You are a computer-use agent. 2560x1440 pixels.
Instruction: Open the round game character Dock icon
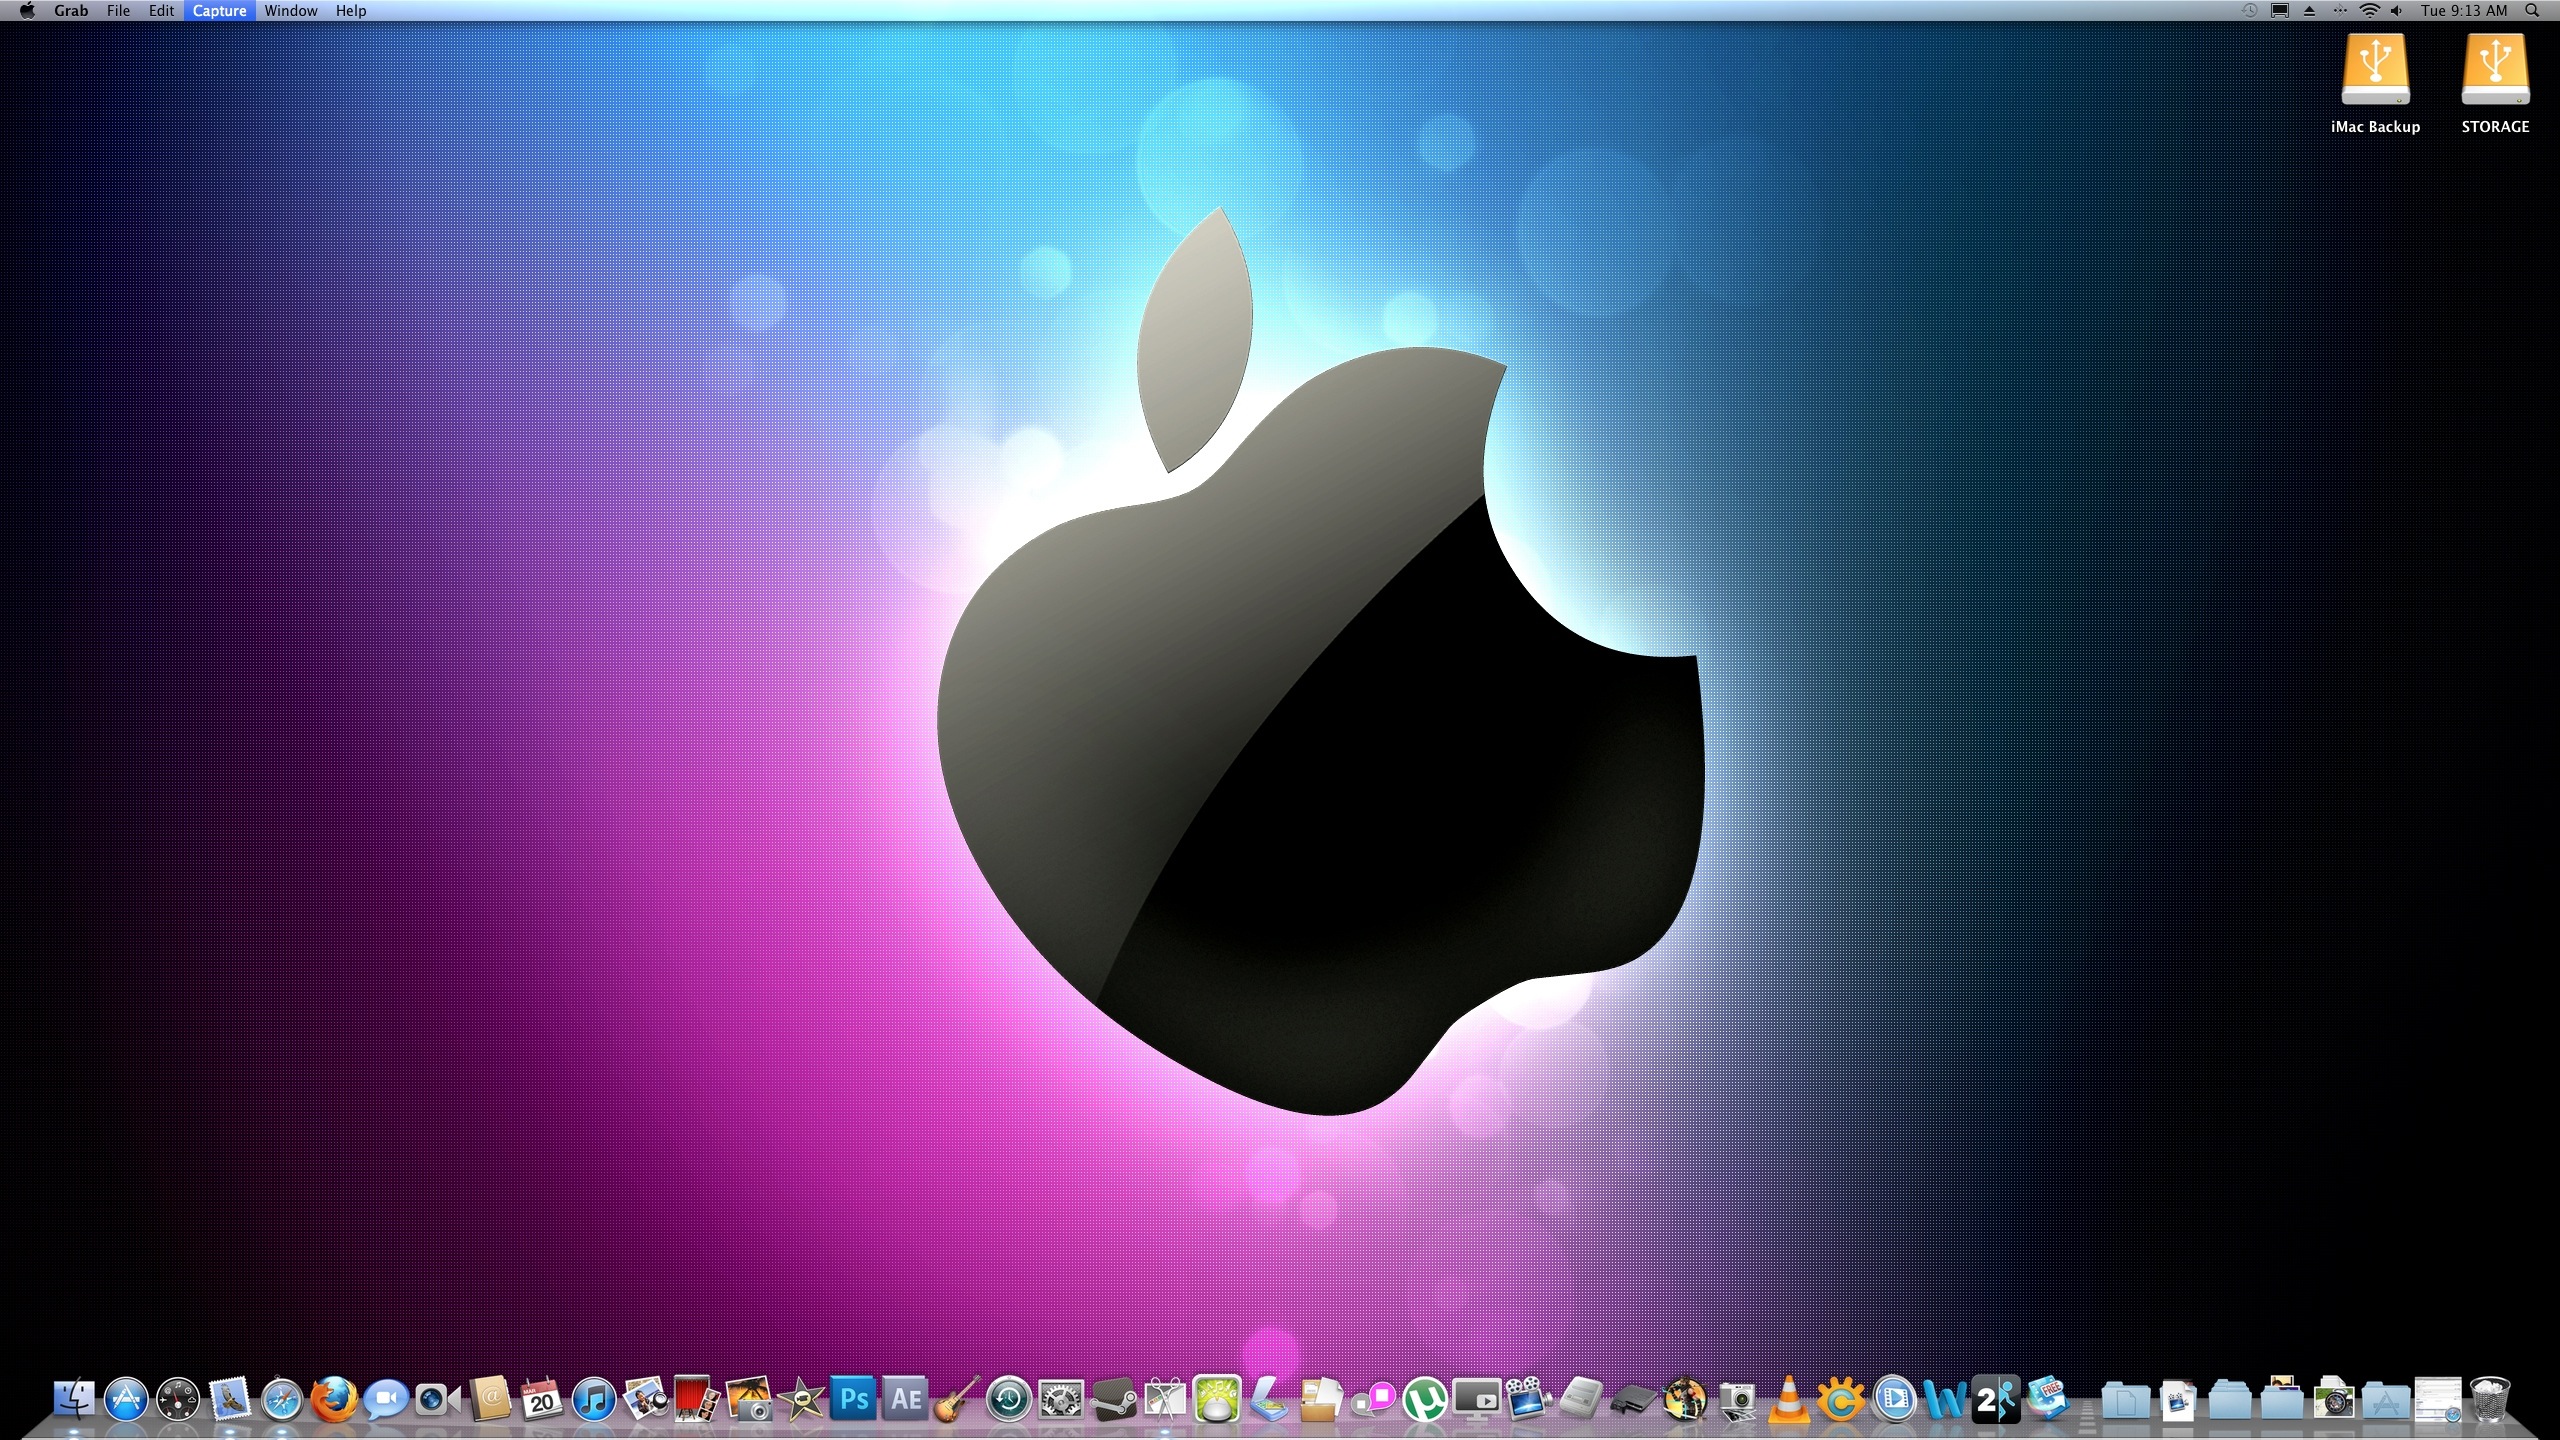pos(1685,1399)
